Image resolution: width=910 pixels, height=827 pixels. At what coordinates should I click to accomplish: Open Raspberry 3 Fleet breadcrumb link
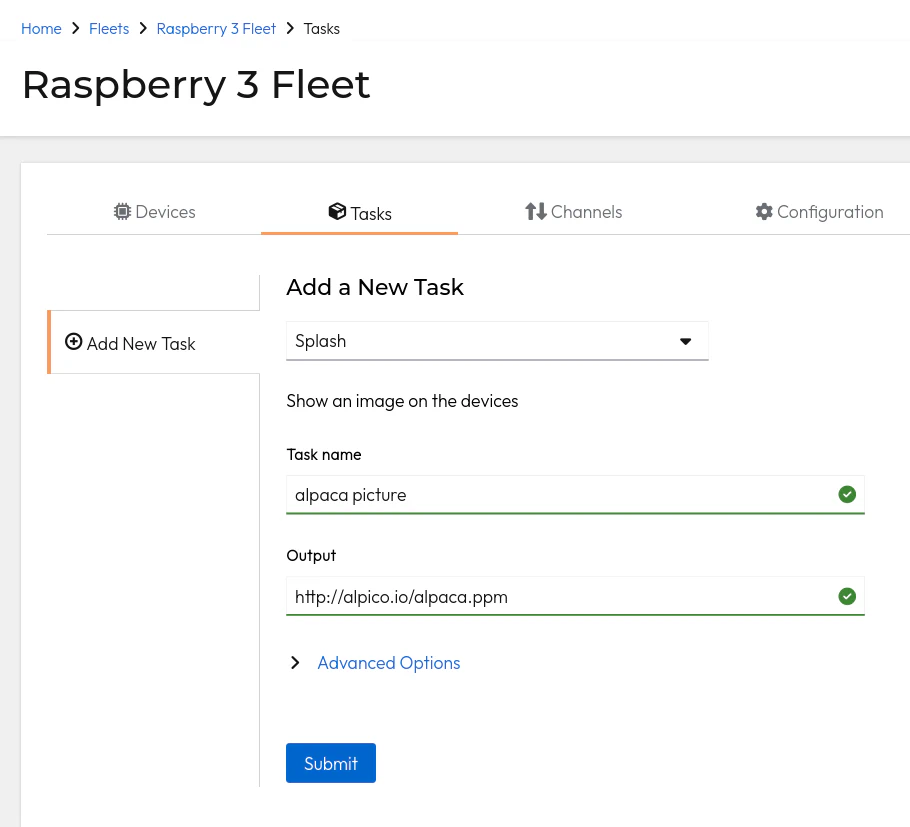[216, 28]
